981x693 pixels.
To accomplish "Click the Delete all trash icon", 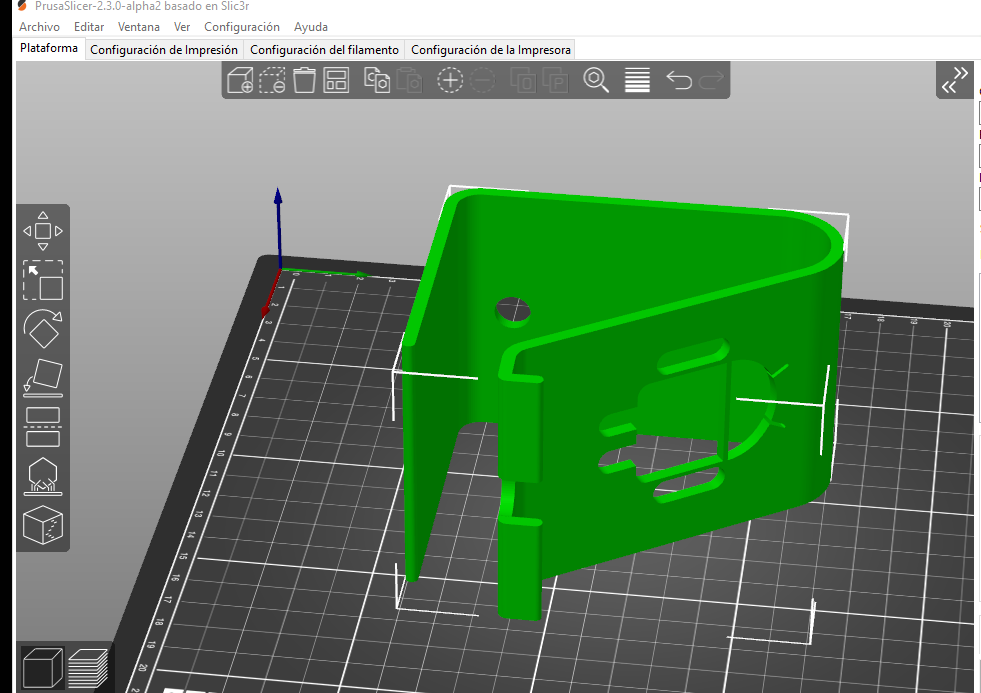I will click(x=304, y=80).
